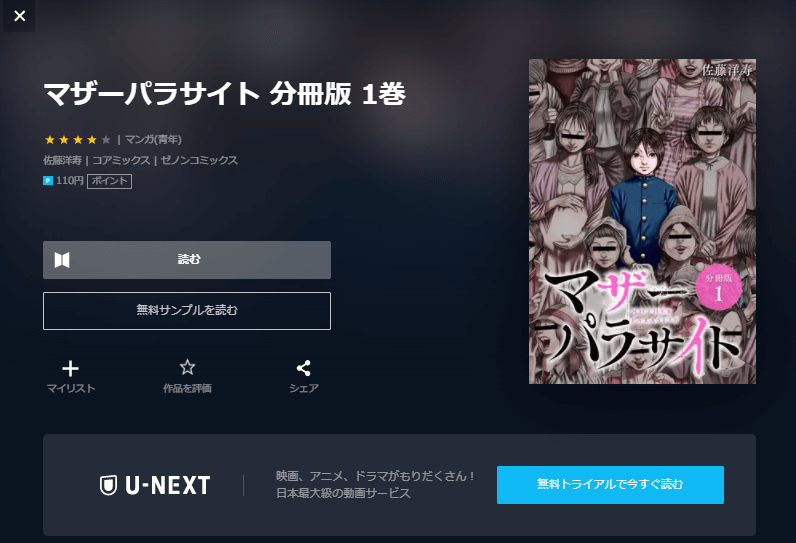The width and height of the screenshot is (796, 543).
Task: Select the fifth gray rating star
Action: pos(106,140)
